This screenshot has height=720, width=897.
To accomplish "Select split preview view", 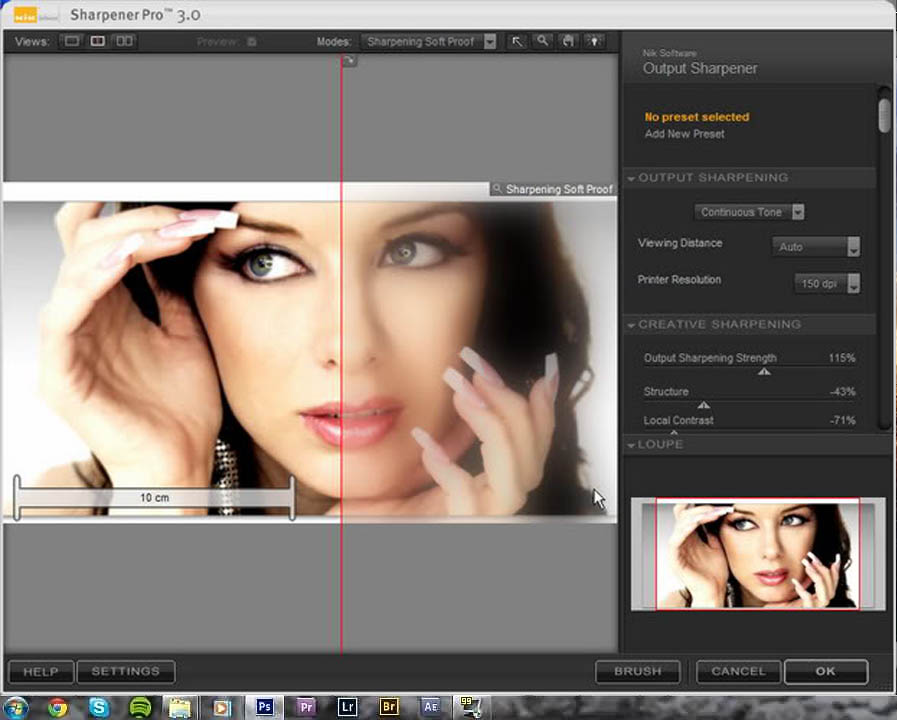I will [98, 41].
